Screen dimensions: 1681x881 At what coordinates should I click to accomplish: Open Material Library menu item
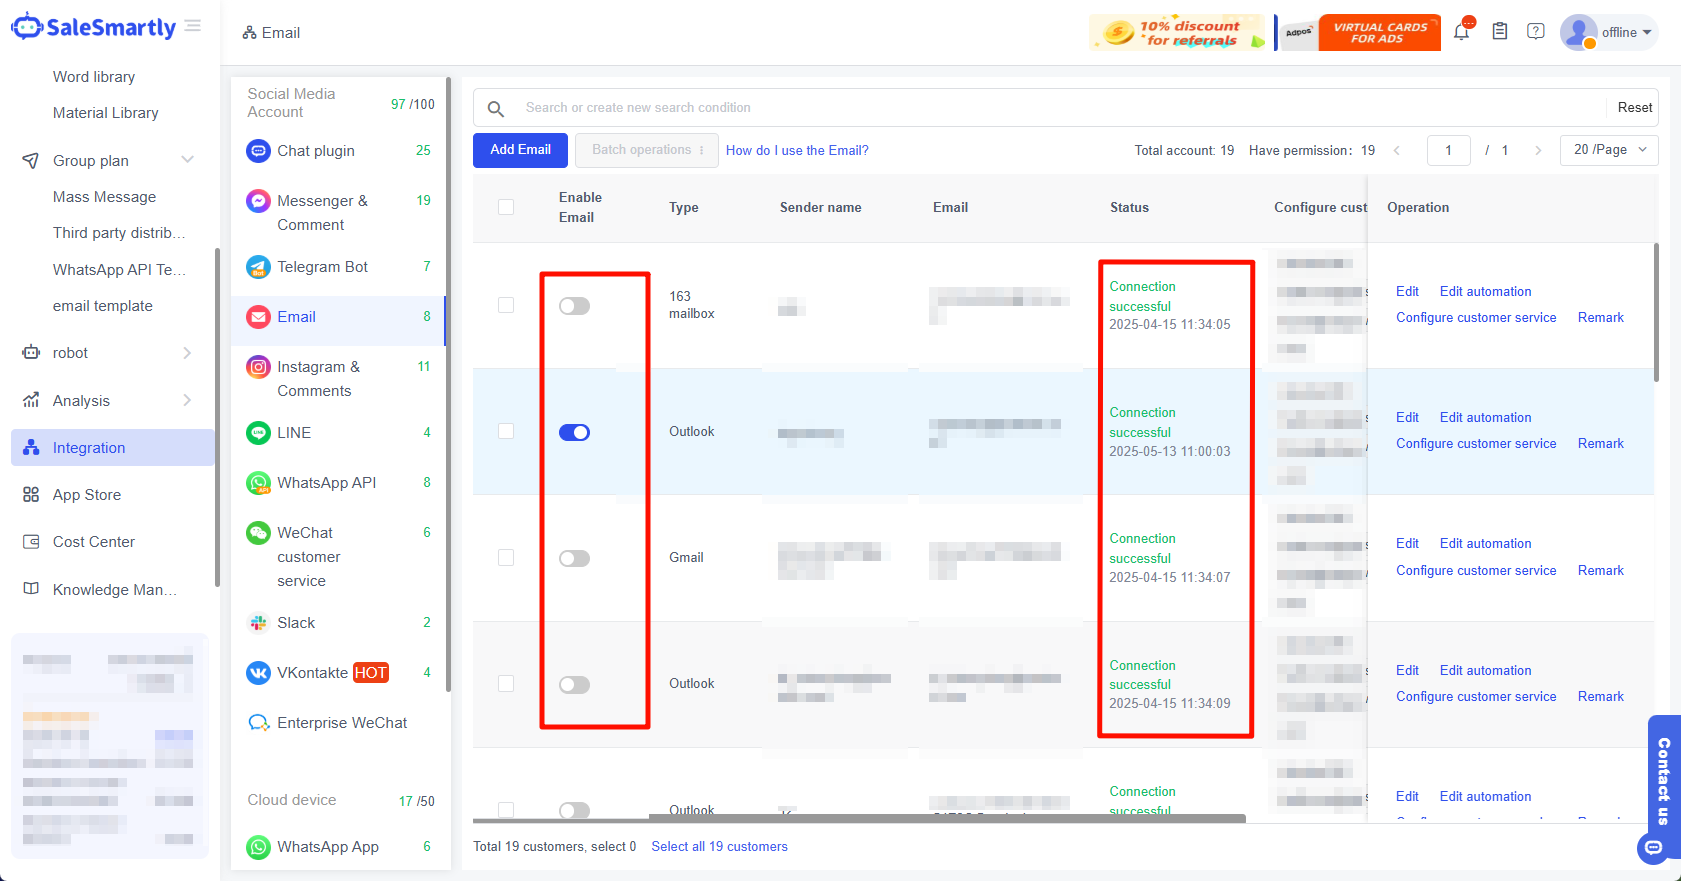106,113
